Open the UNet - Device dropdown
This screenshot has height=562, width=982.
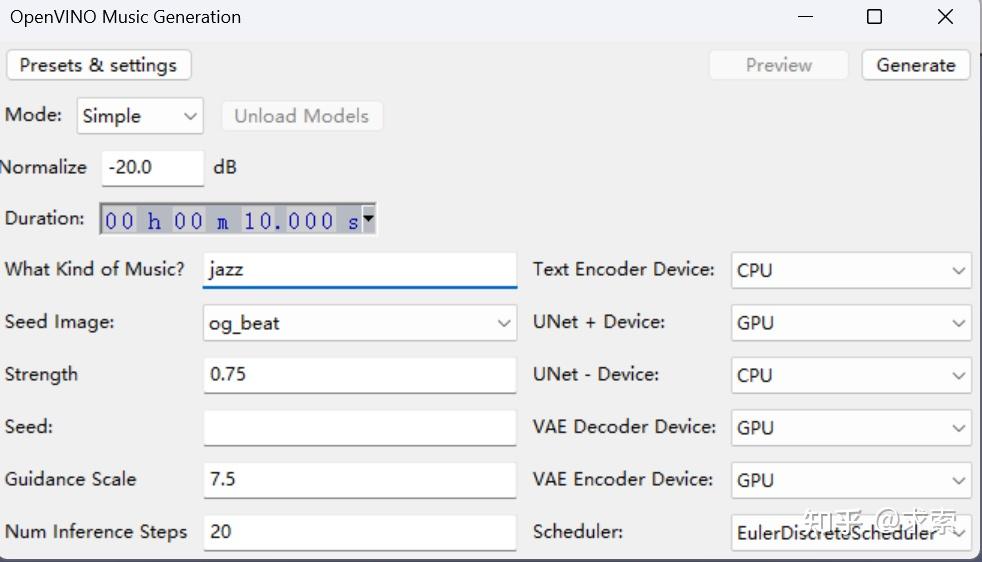[x=851, y=375]
